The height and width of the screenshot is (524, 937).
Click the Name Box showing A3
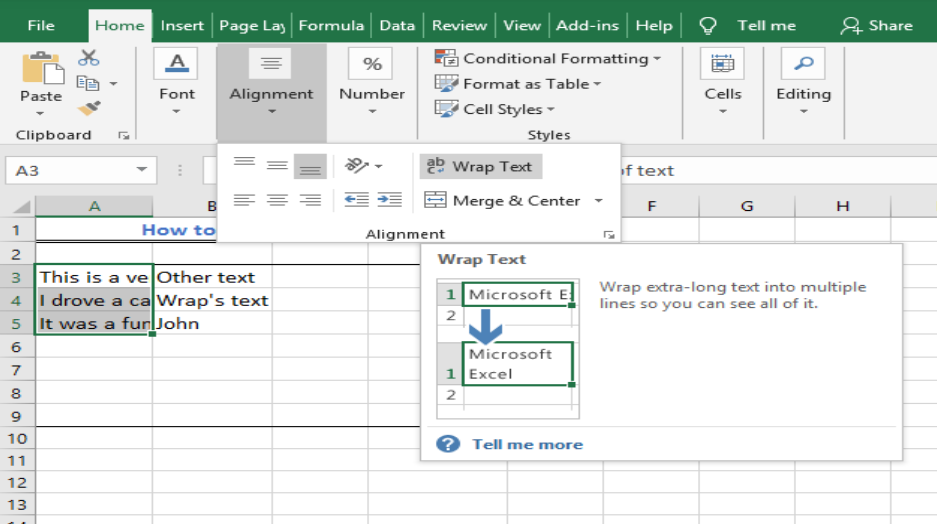click(x=81, y=170)
